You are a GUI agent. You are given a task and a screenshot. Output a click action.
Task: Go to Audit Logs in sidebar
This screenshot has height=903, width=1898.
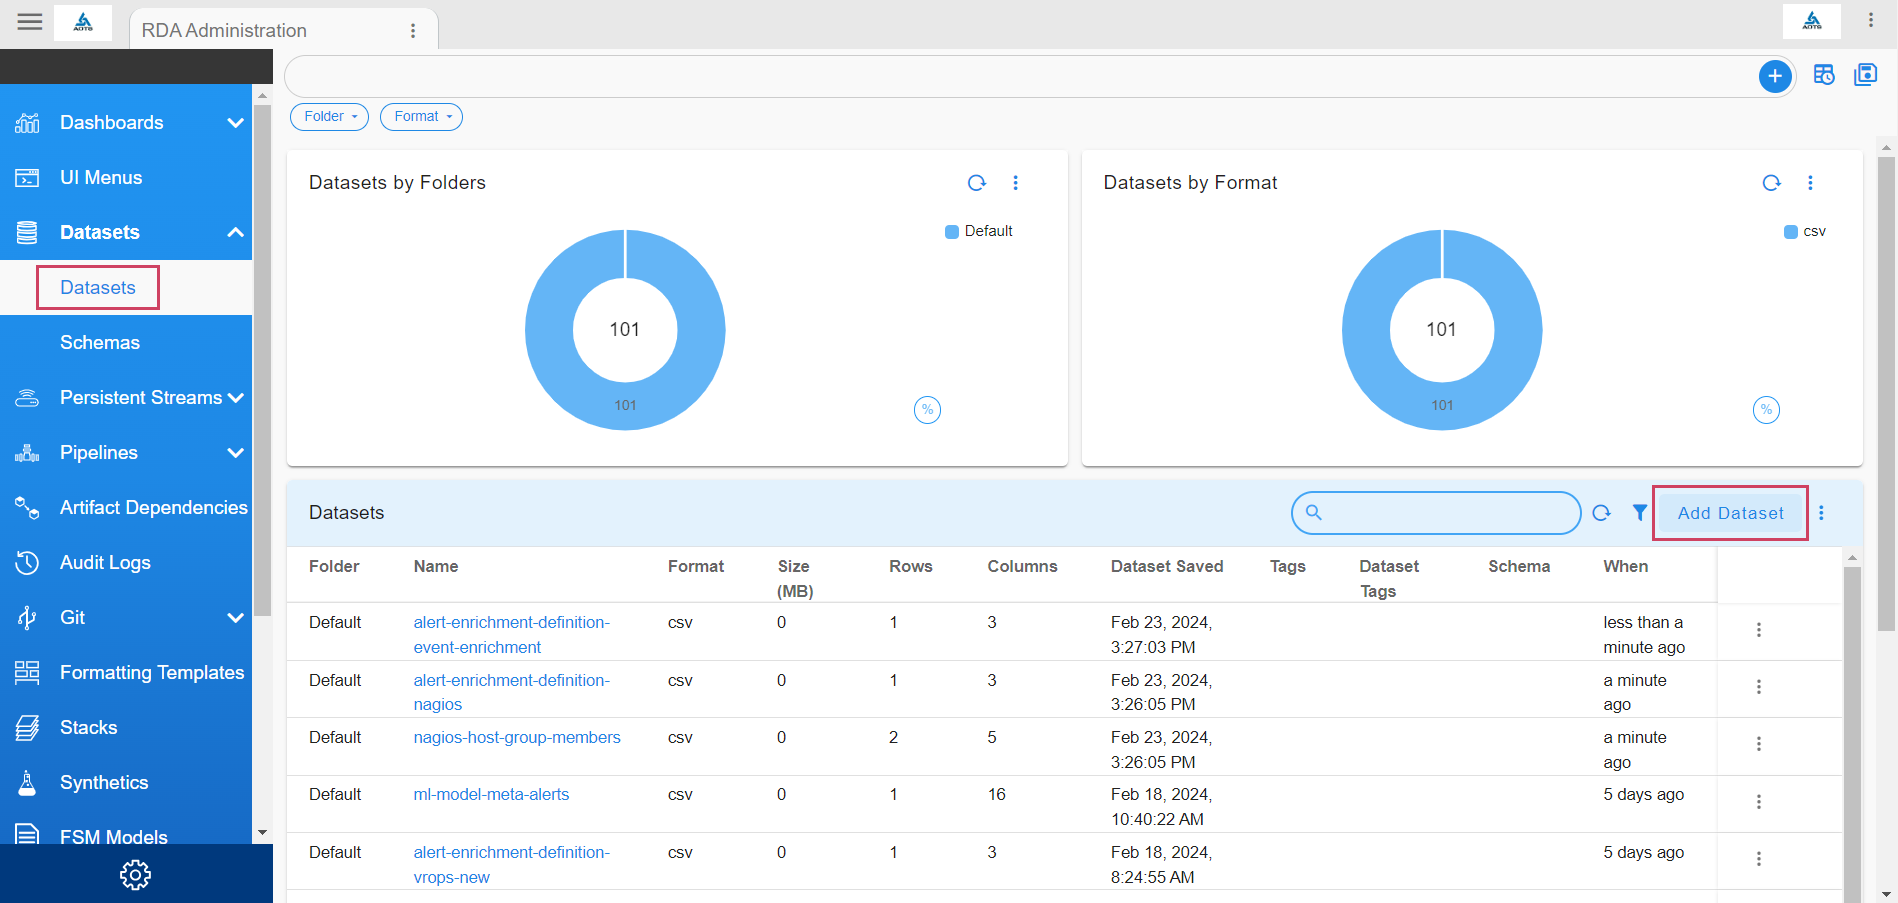pyautogui.click(x=105, y=563)
